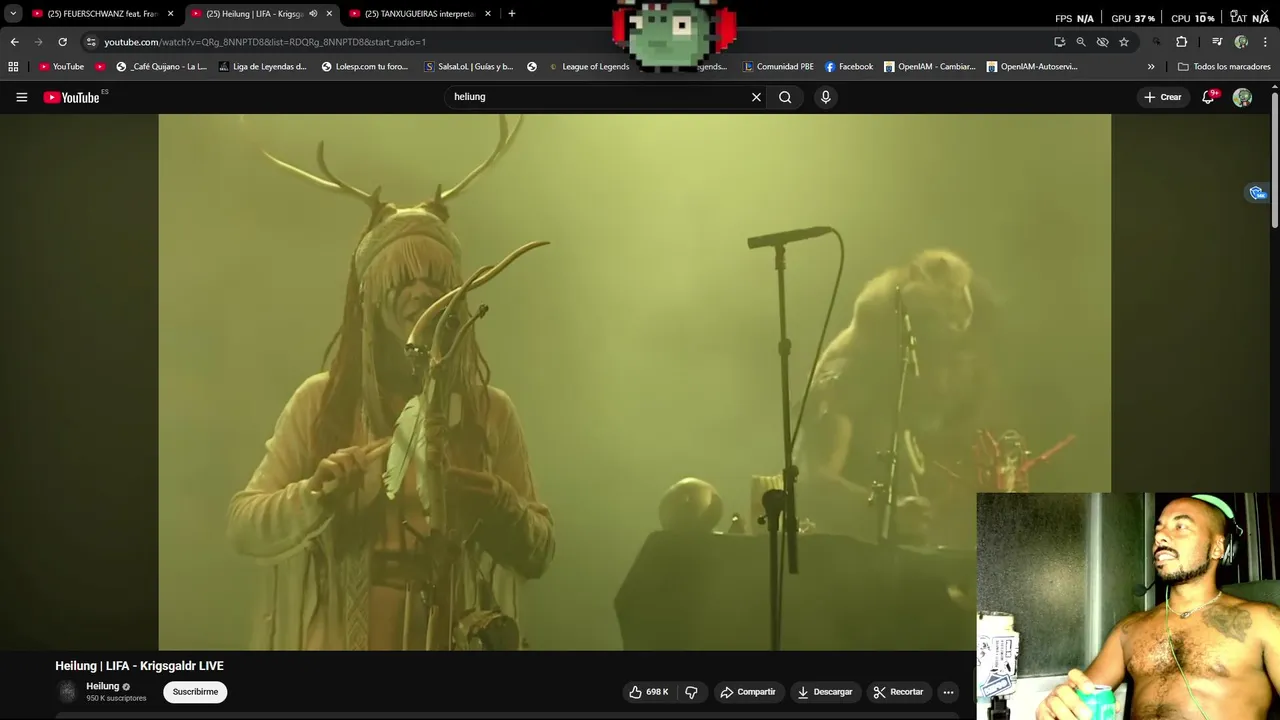Subscribe with Suscribirme button
This screenshot has width=1280, height=720.
click(x=195, y=692)
